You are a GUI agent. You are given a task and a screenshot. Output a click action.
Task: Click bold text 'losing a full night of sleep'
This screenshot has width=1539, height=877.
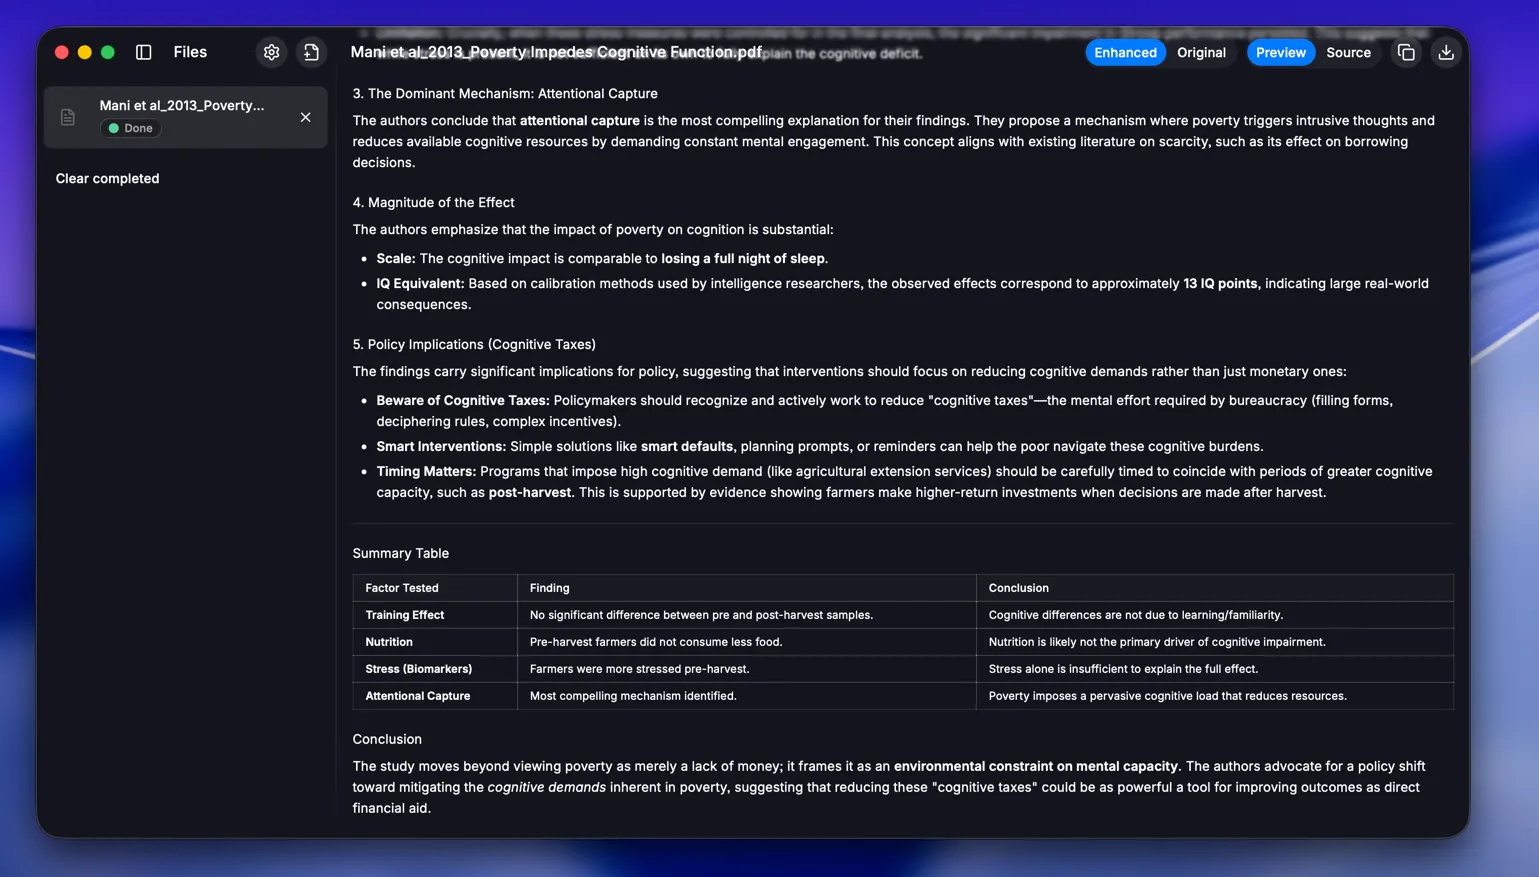click(x=743, y=258)
